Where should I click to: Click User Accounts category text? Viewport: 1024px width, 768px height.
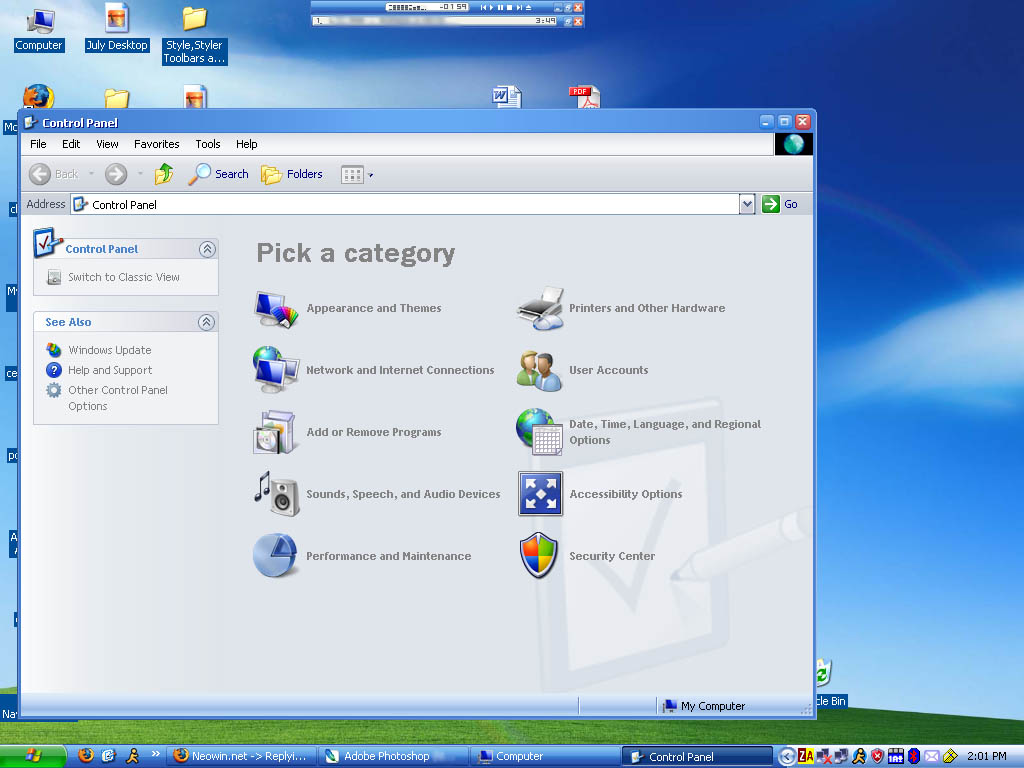609,370
